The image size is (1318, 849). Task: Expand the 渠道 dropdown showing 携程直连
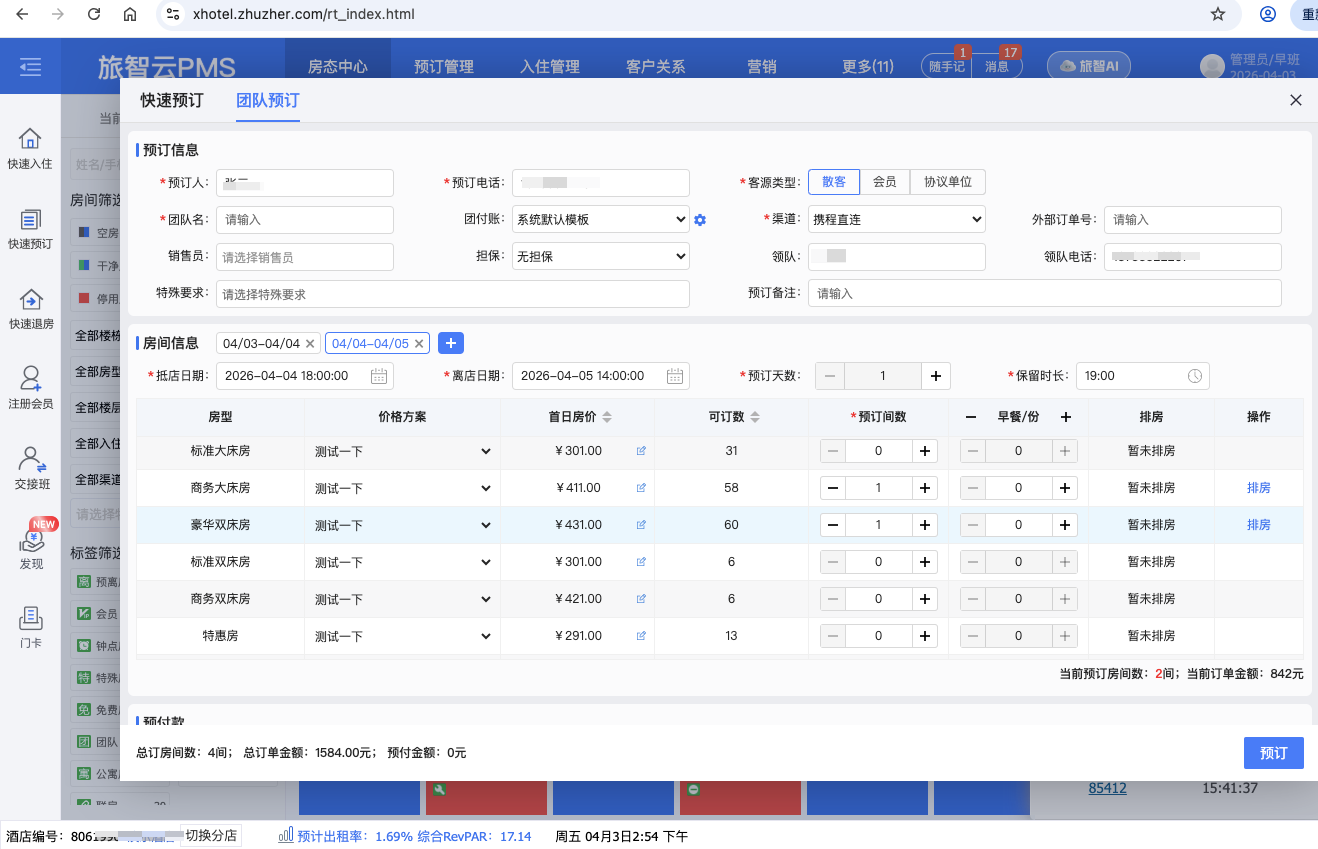coord(896,219)
